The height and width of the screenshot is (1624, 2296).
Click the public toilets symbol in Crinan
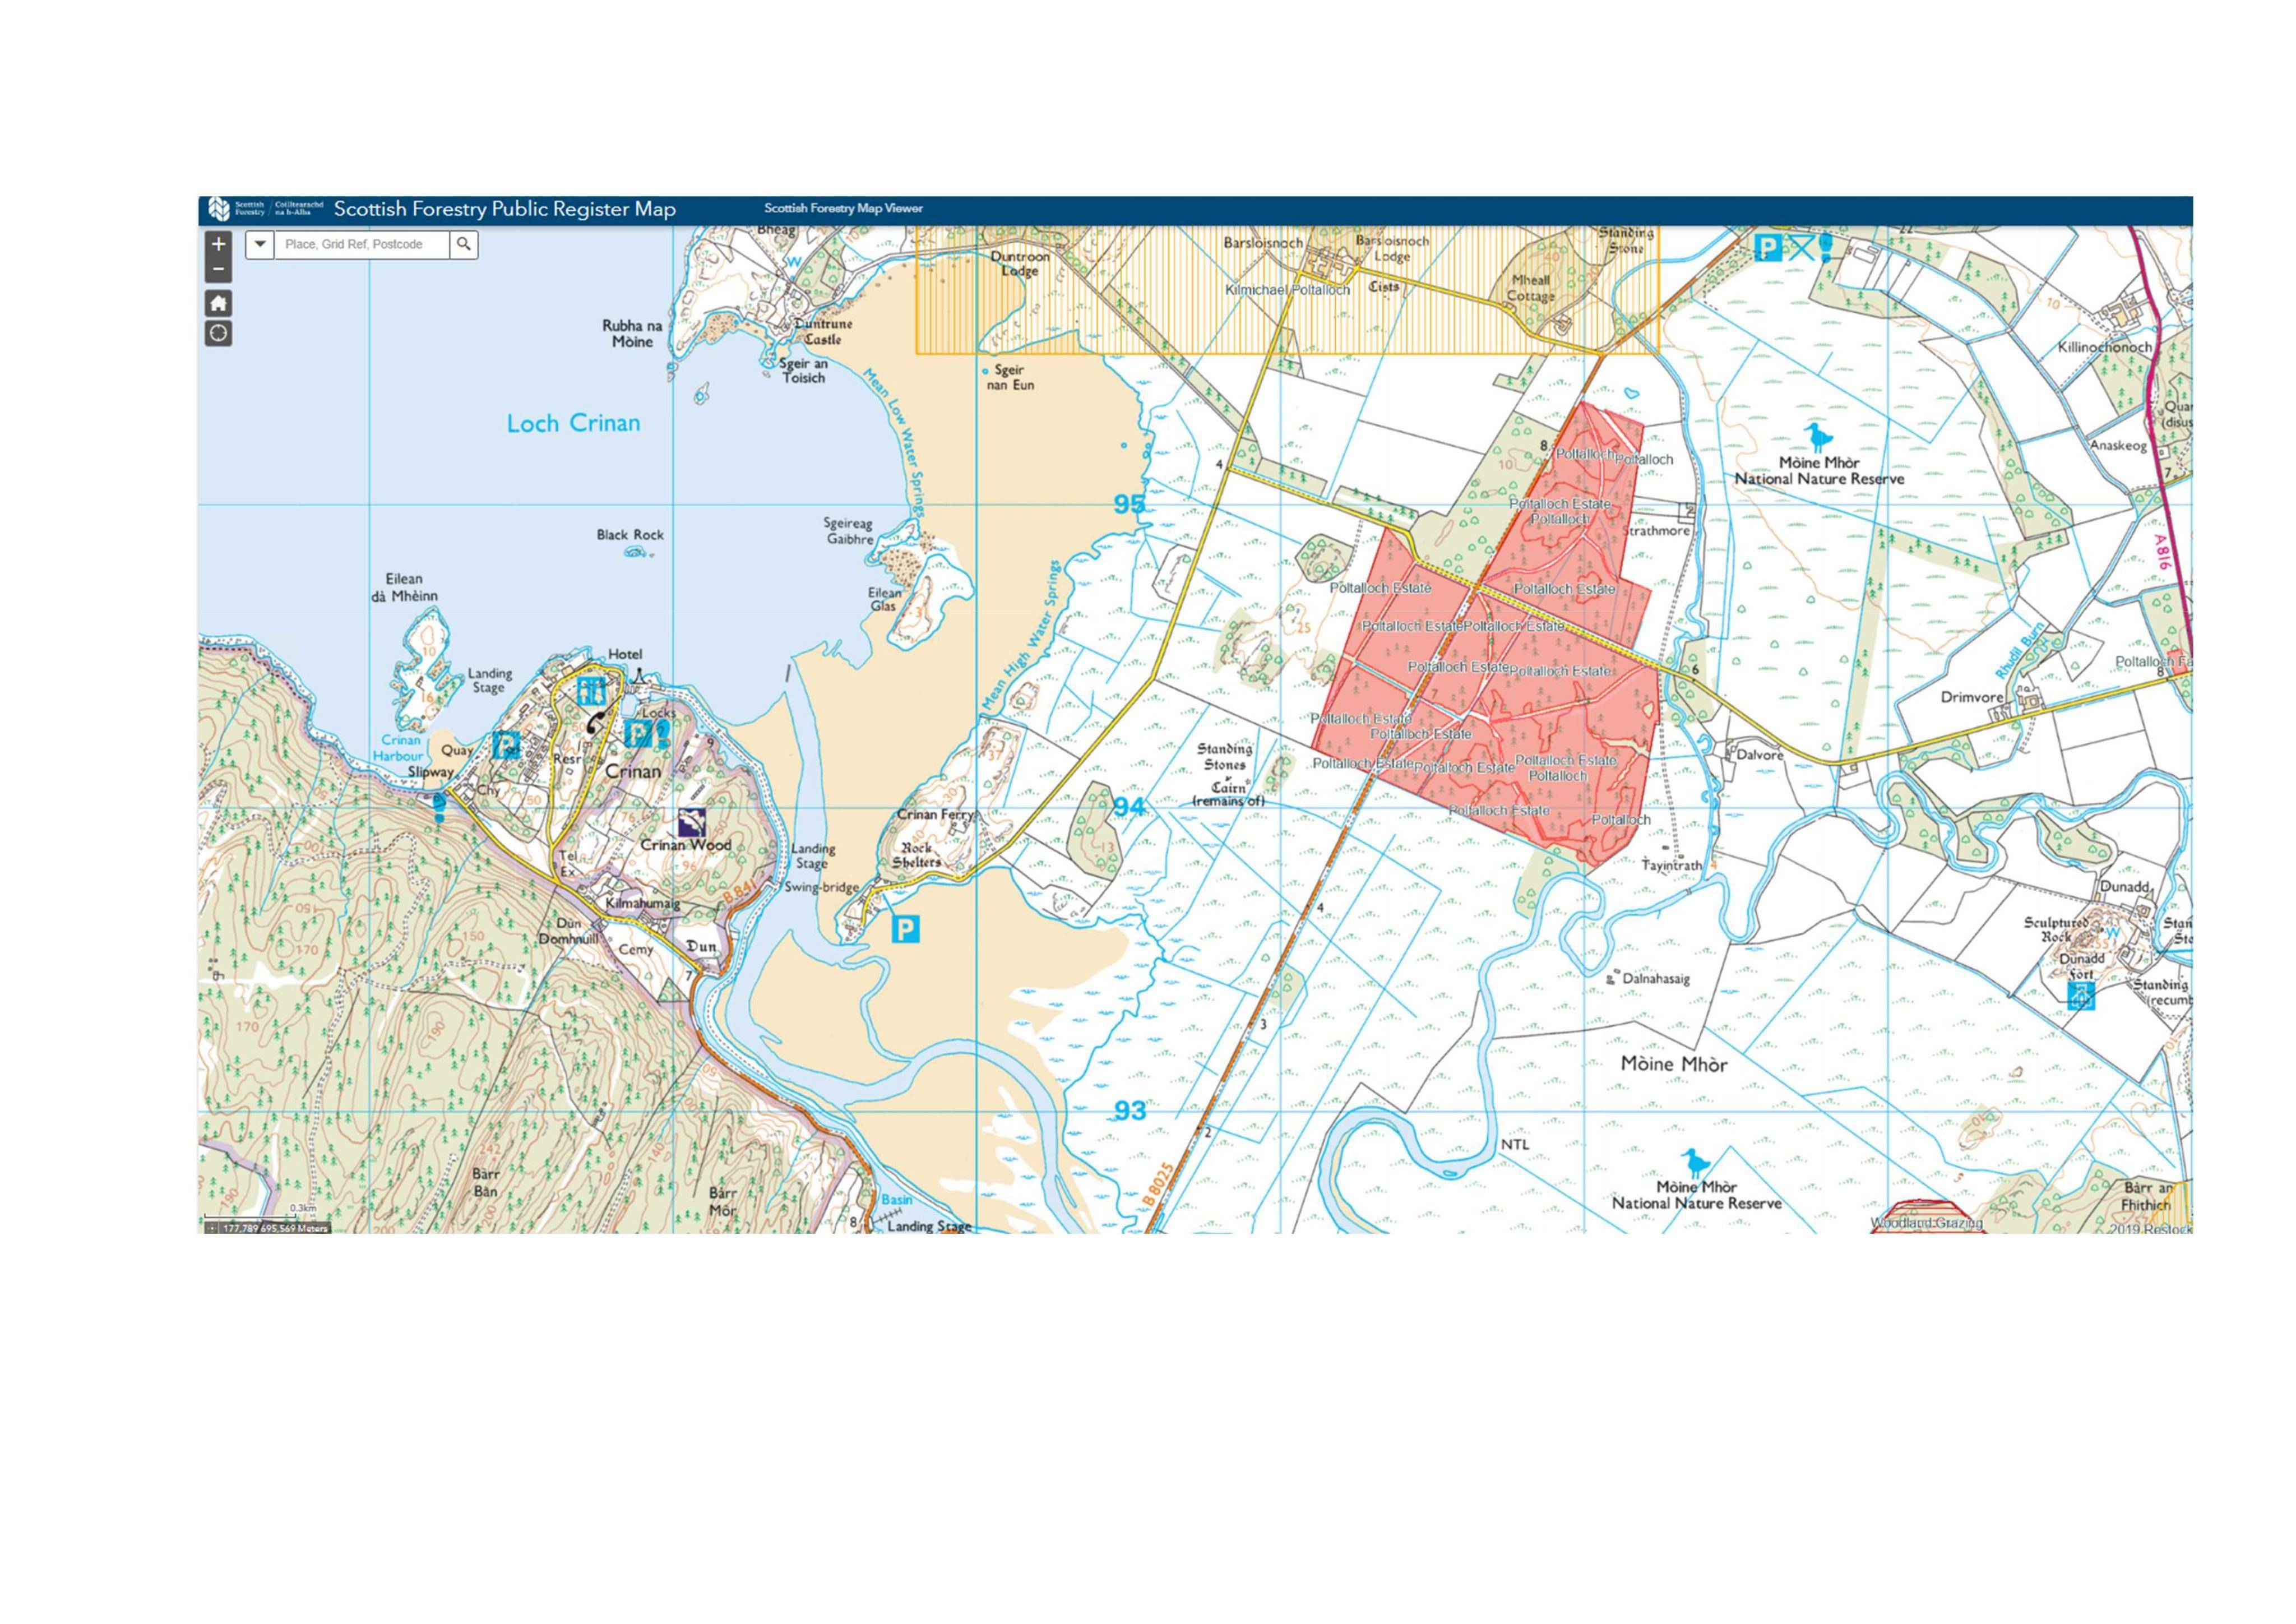[591, 691]
